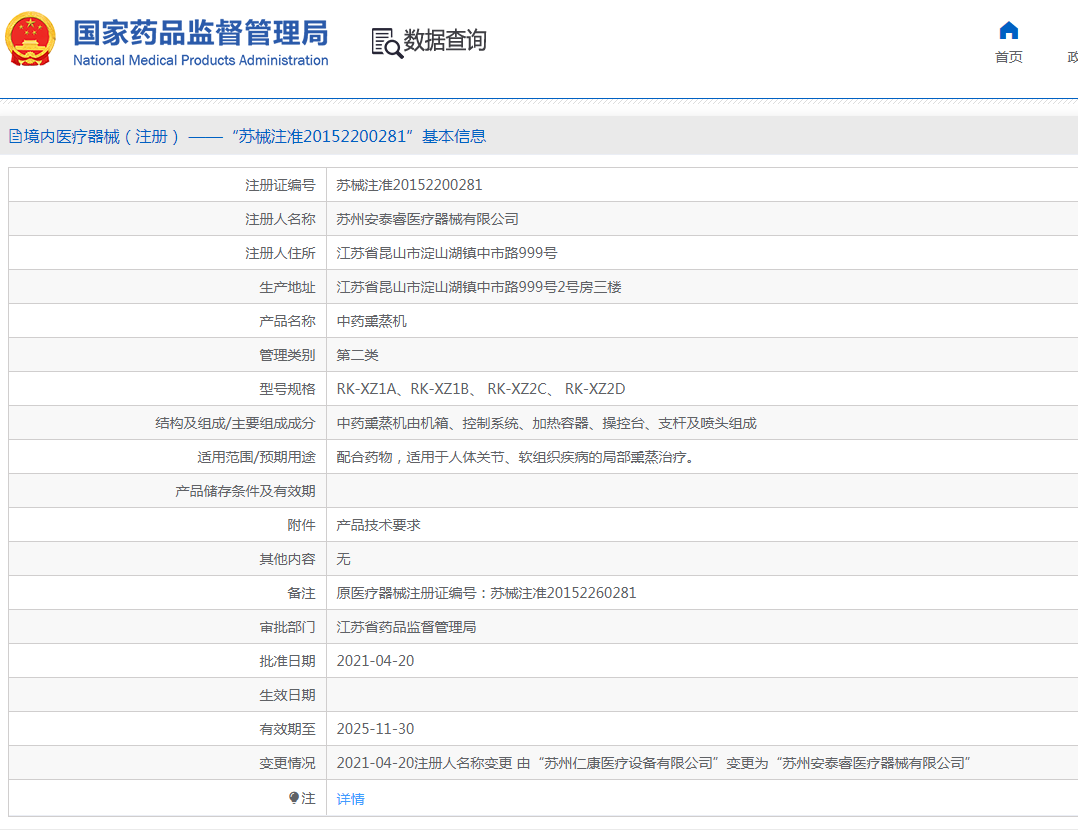Select approval date 2021-04-20

(x=375, y=661)
